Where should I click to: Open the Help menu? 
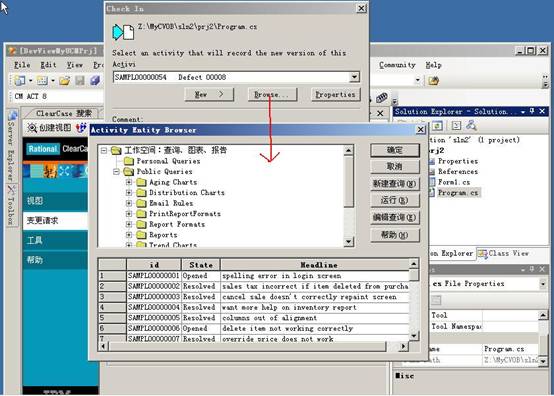pyautogui.click(x=434, y=65)
